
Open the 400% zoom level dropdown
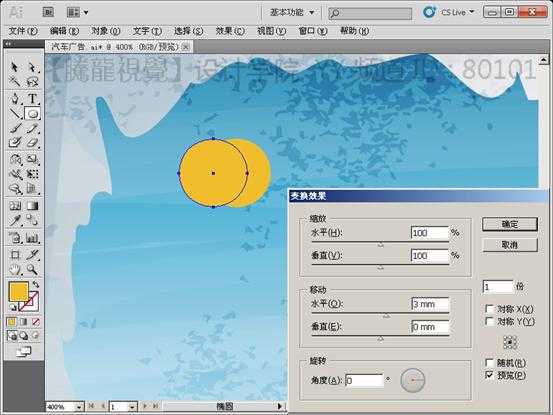[x=79, y=407]
